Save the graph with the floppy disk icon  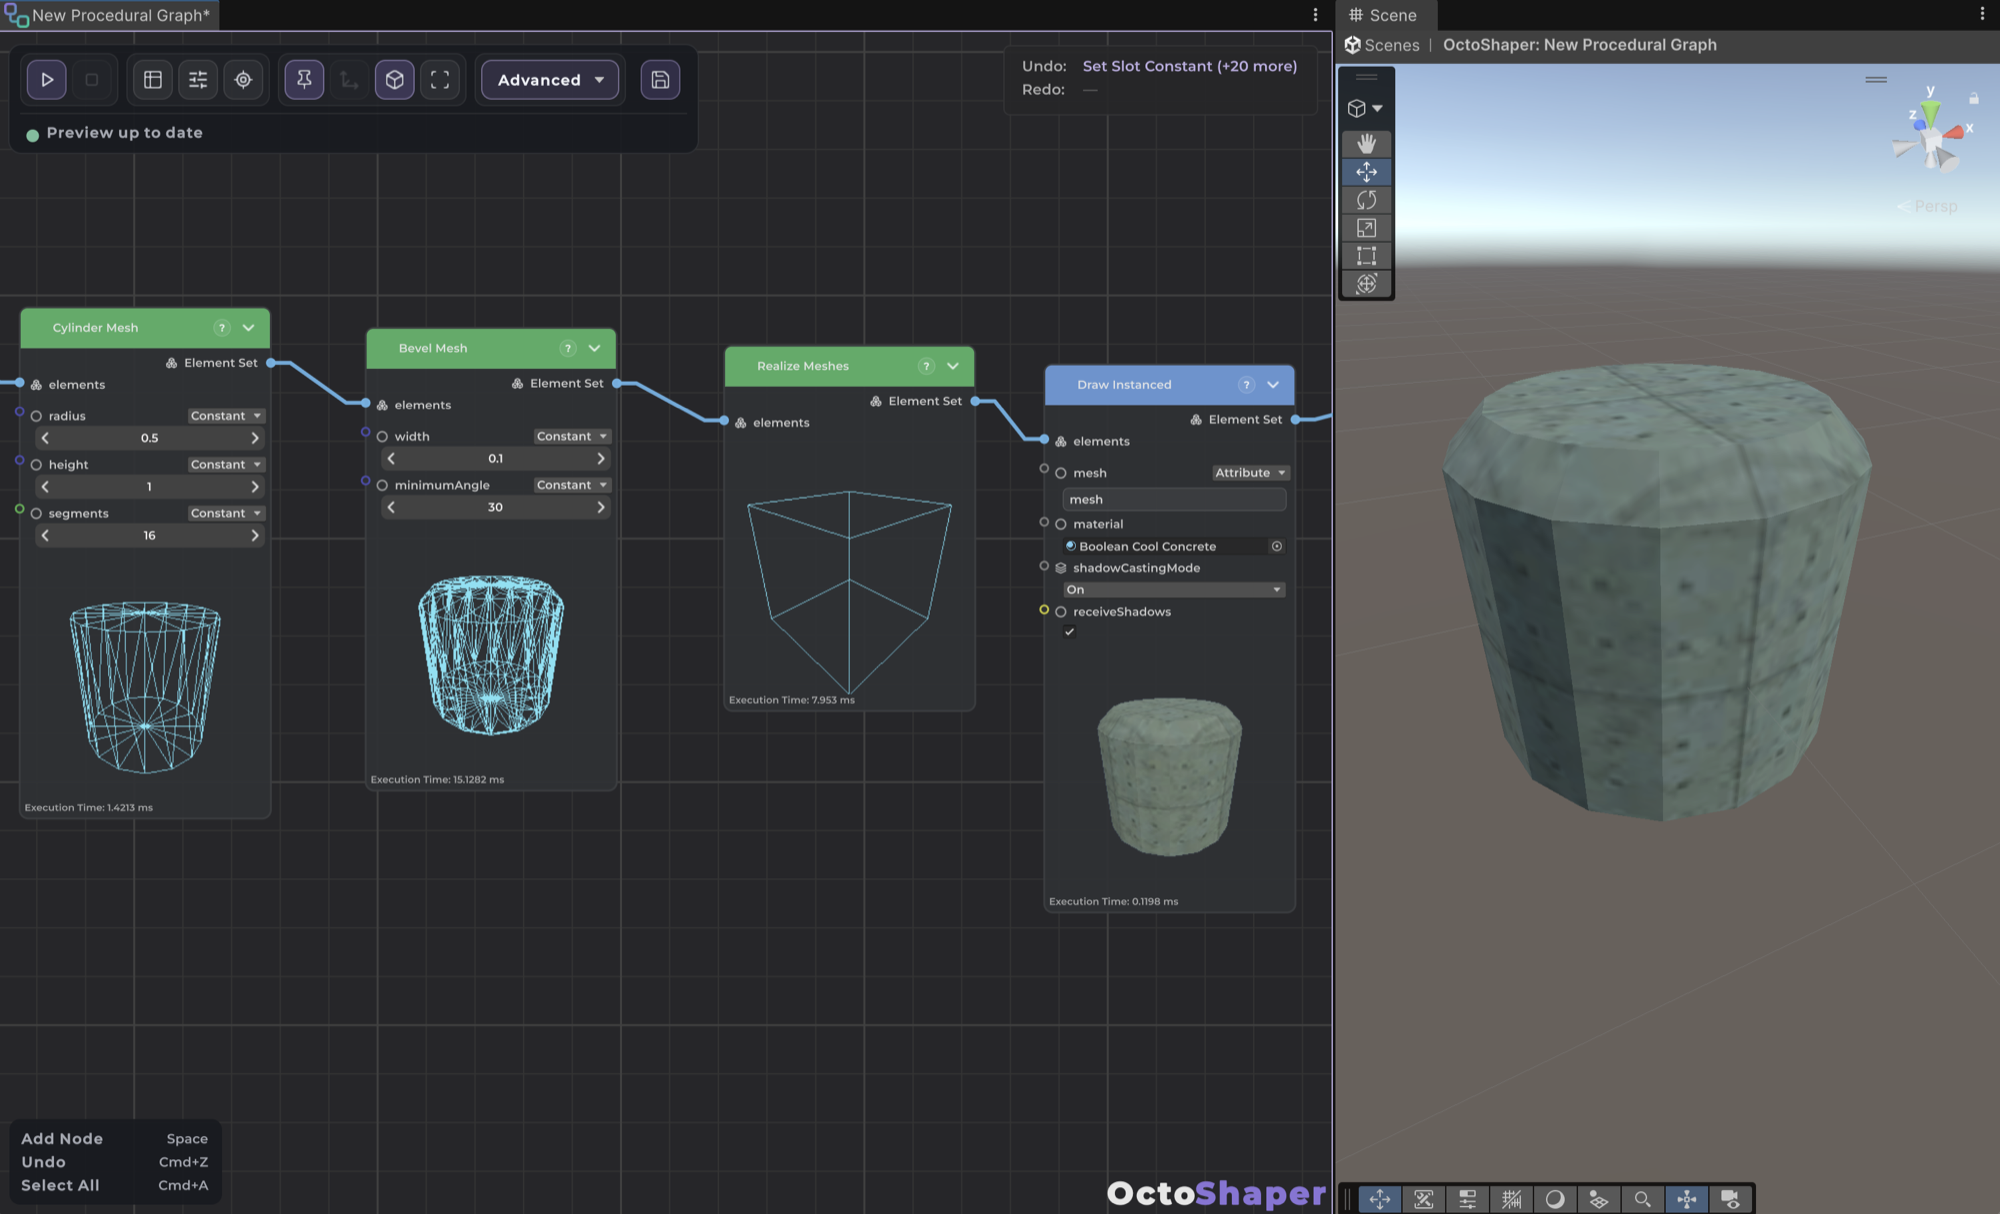coord(660,80)
